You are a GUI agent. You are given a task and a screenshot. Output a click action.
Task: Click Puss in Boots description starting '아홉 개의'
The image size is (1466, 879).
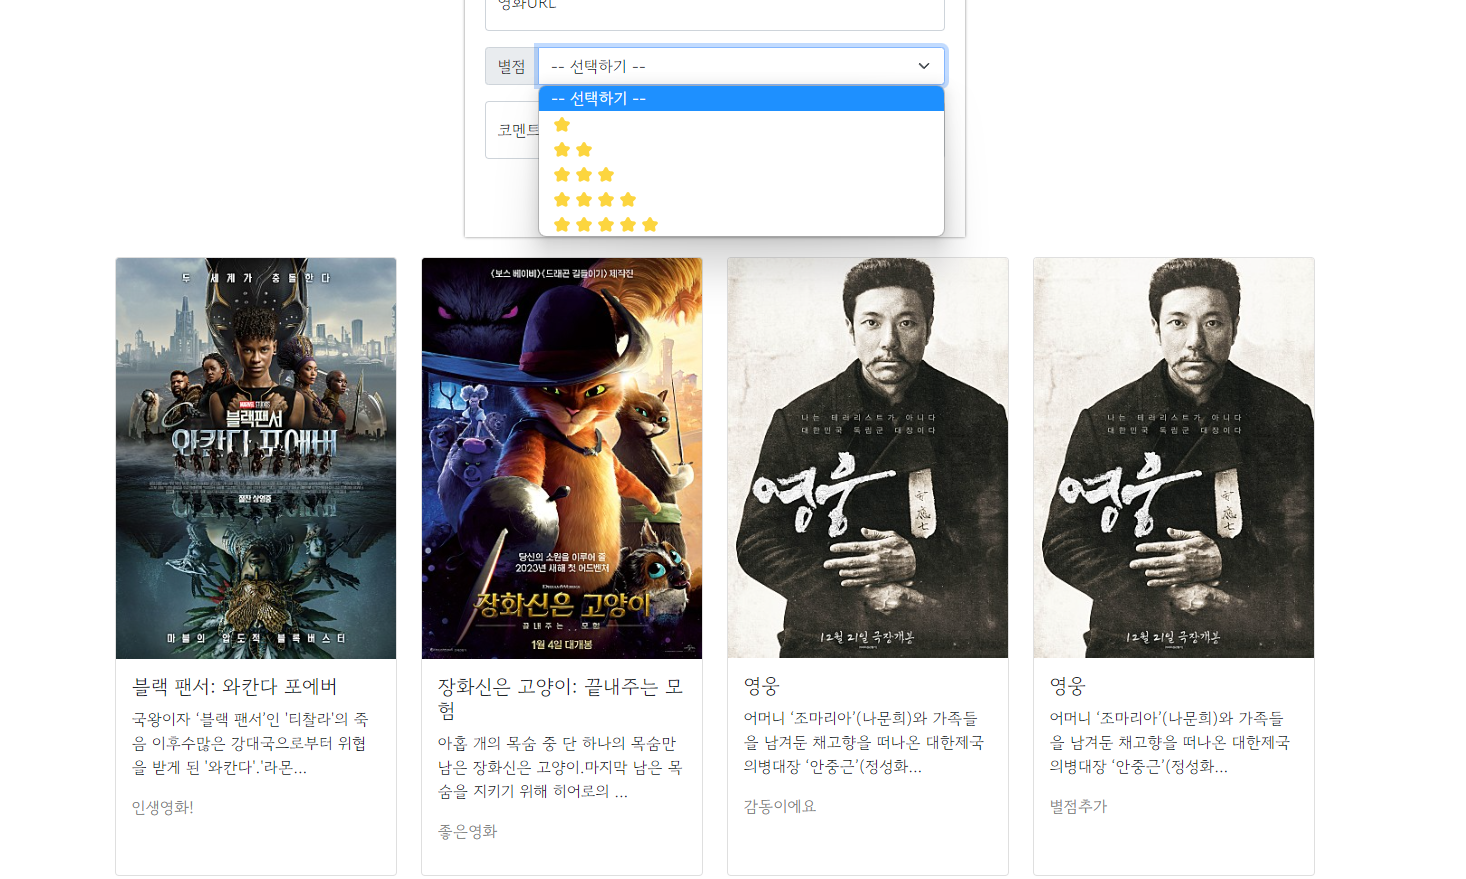tap(561, 767)
